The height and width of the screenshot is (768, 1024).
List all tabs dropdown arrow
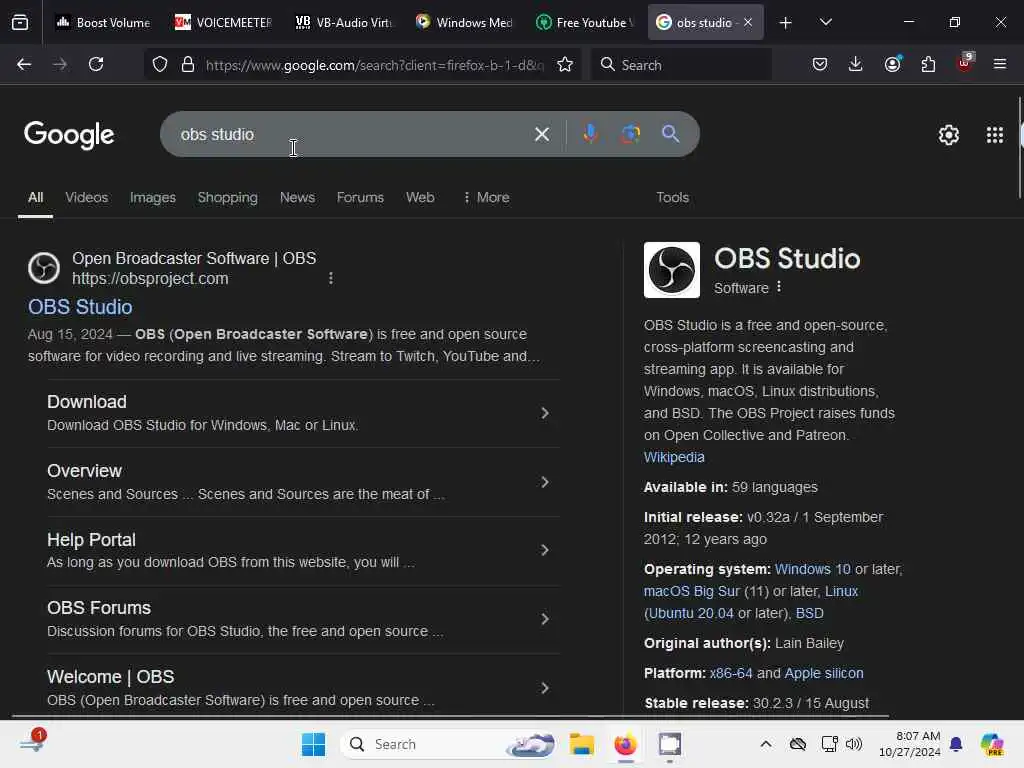tap(825, 22)
